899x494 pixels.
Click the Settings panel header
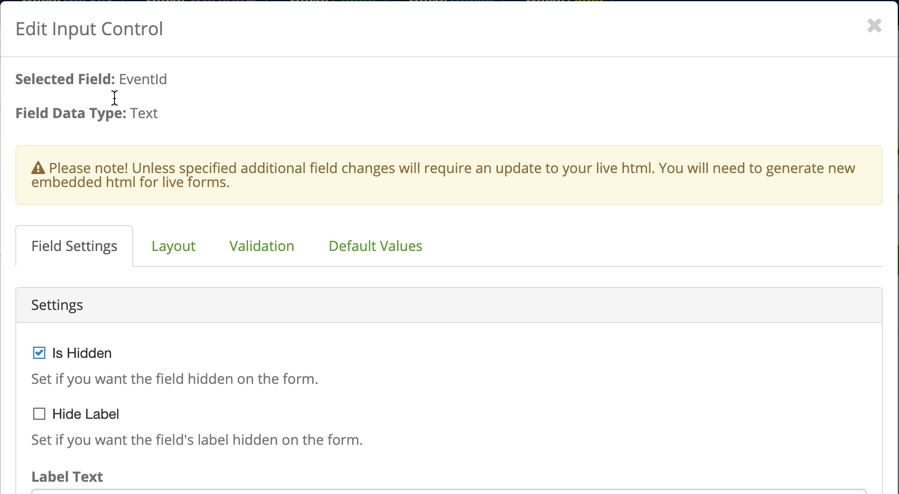448,305
